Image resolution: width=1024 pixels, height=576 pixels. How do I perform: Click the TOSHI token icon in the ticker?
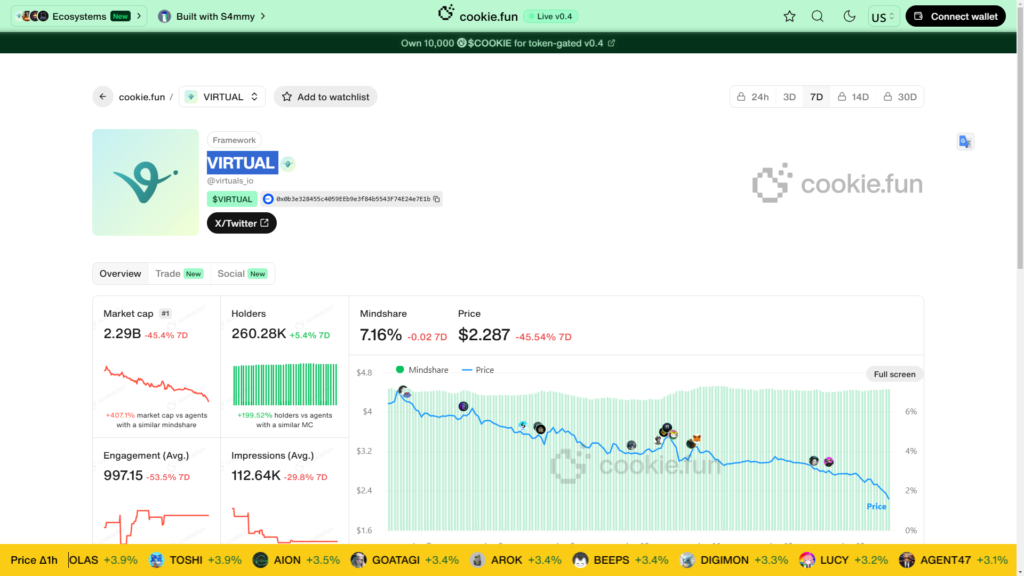coord(155,560)
